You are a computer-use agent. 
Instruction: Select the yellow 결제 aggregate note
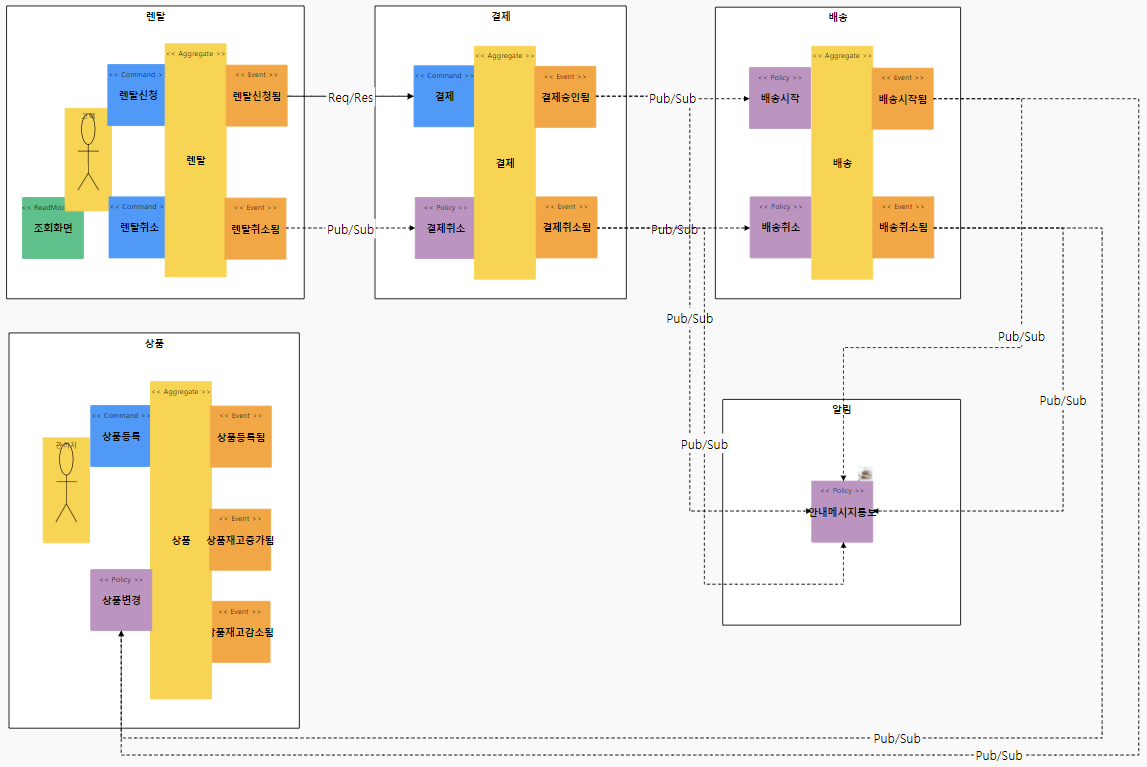point(505,163)
